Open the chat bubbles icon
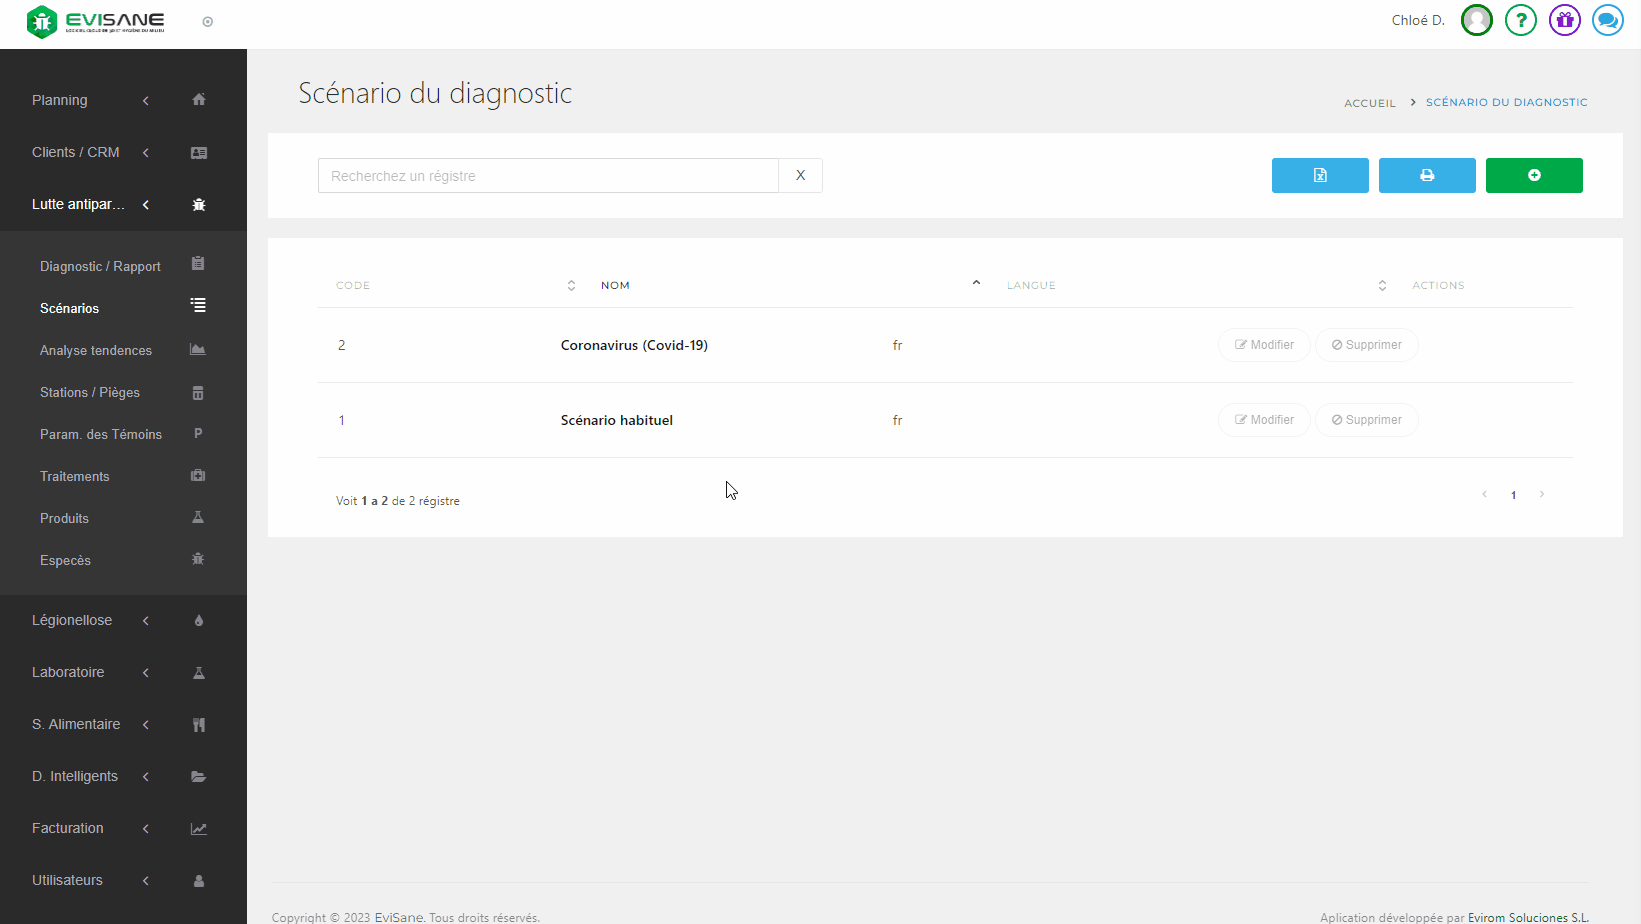1641x924 pixels. point(1607,20)
